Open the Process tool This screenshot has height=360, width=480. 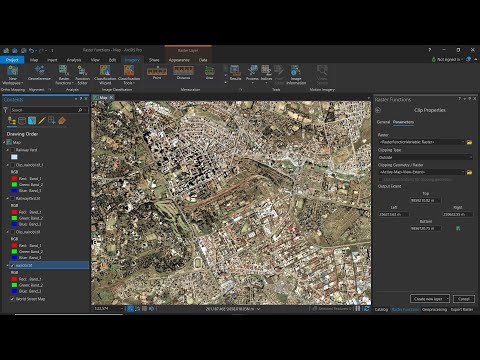252,74
